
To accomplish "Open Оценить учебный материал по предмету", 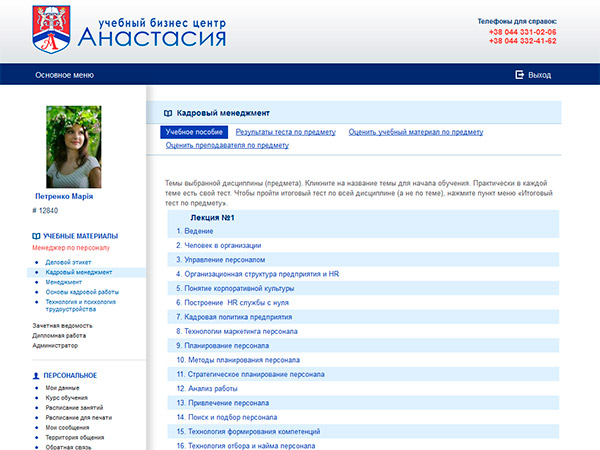I will point(415,132).
